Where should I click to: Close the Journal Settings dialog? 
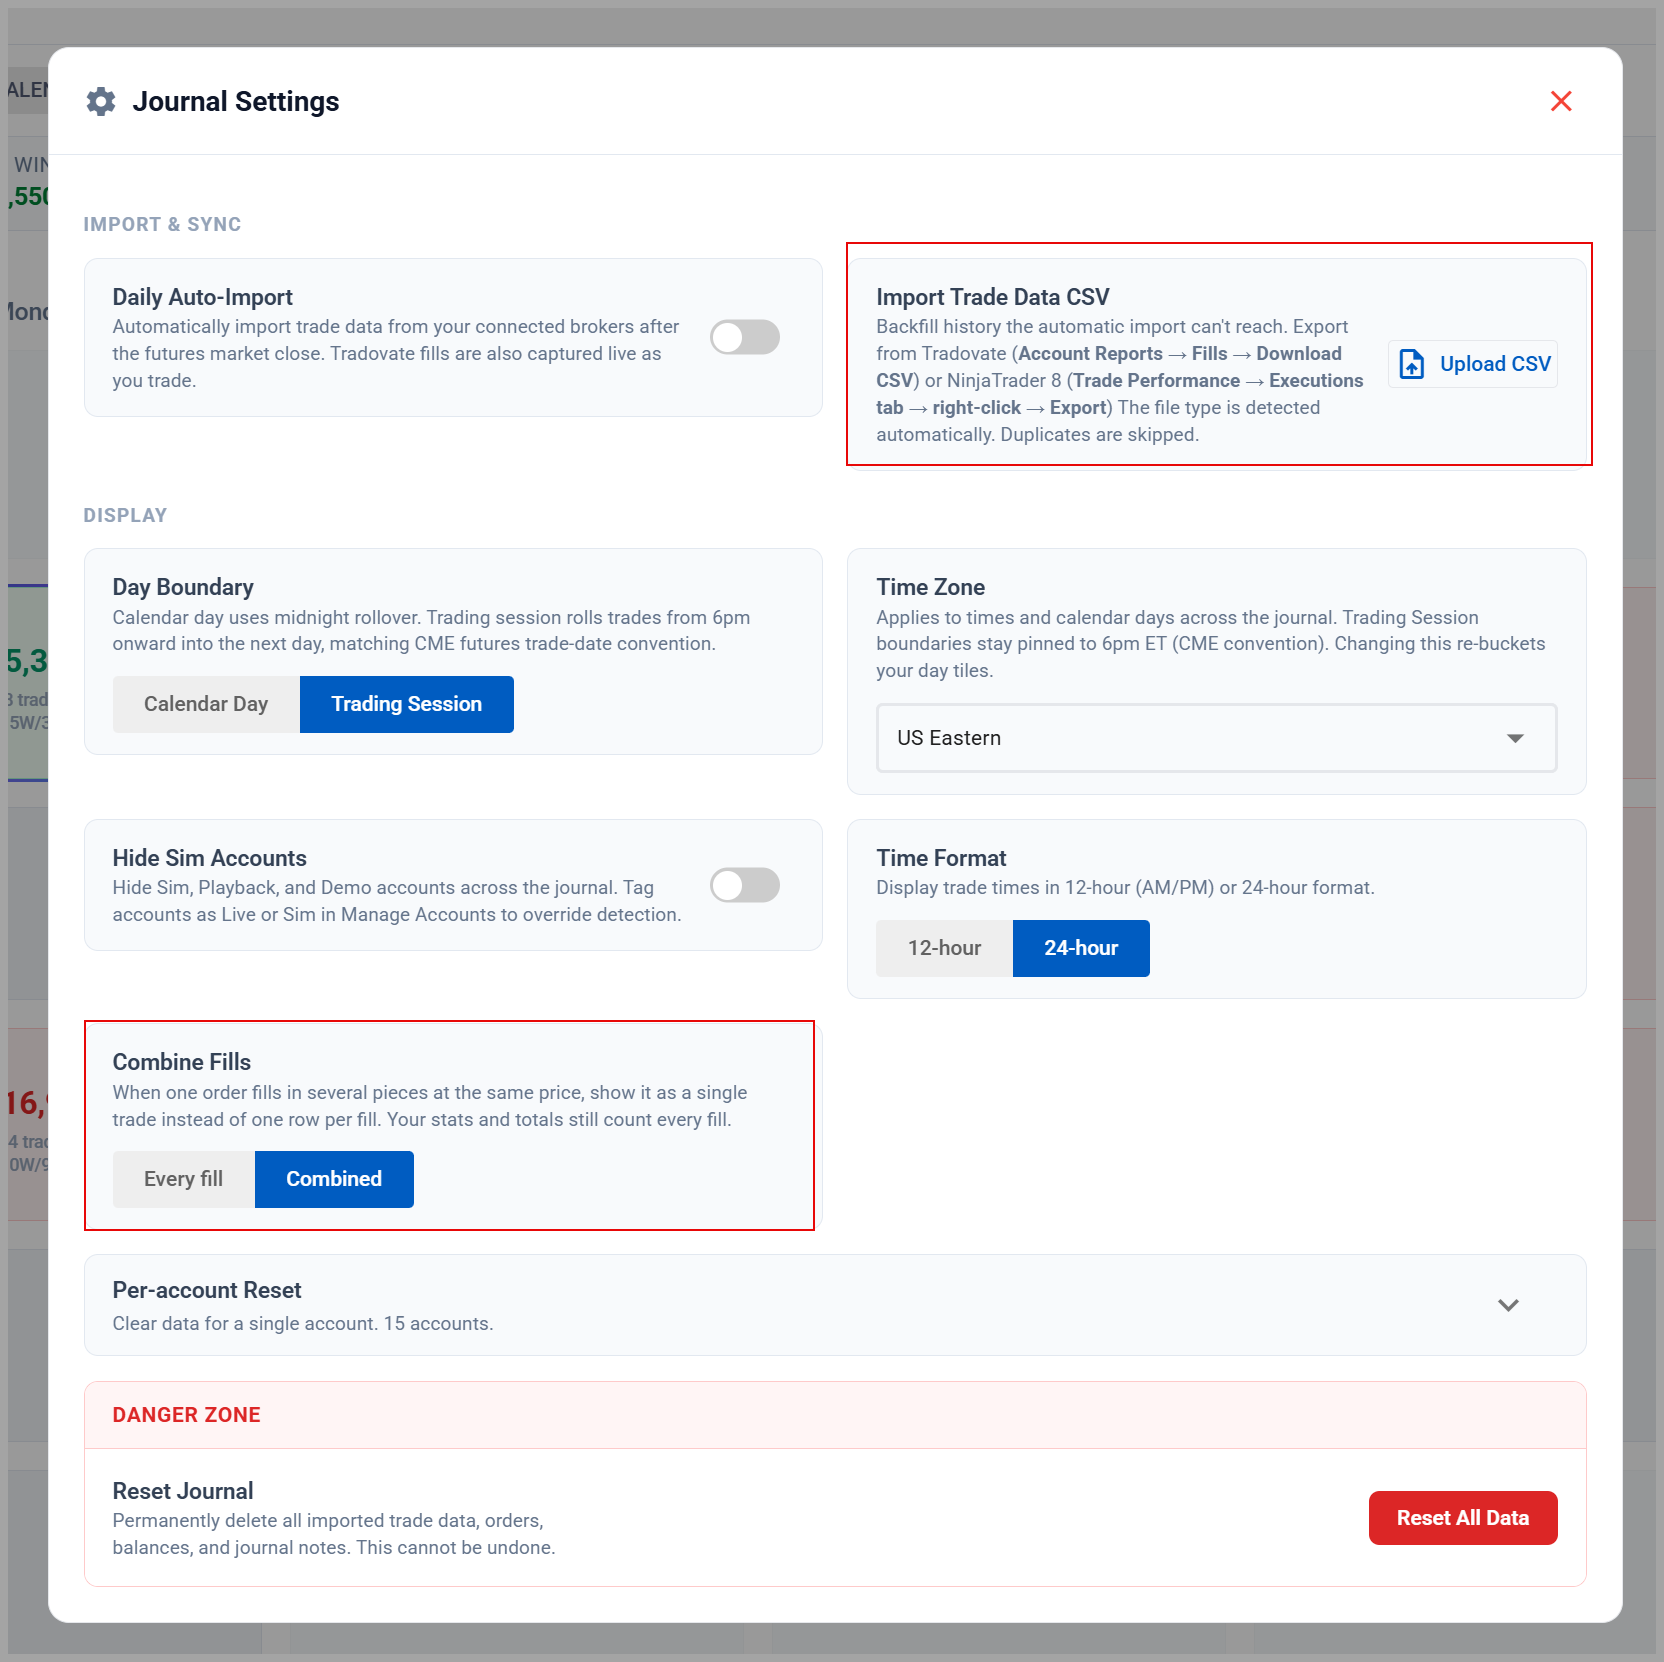click(x=1561, y=101)
